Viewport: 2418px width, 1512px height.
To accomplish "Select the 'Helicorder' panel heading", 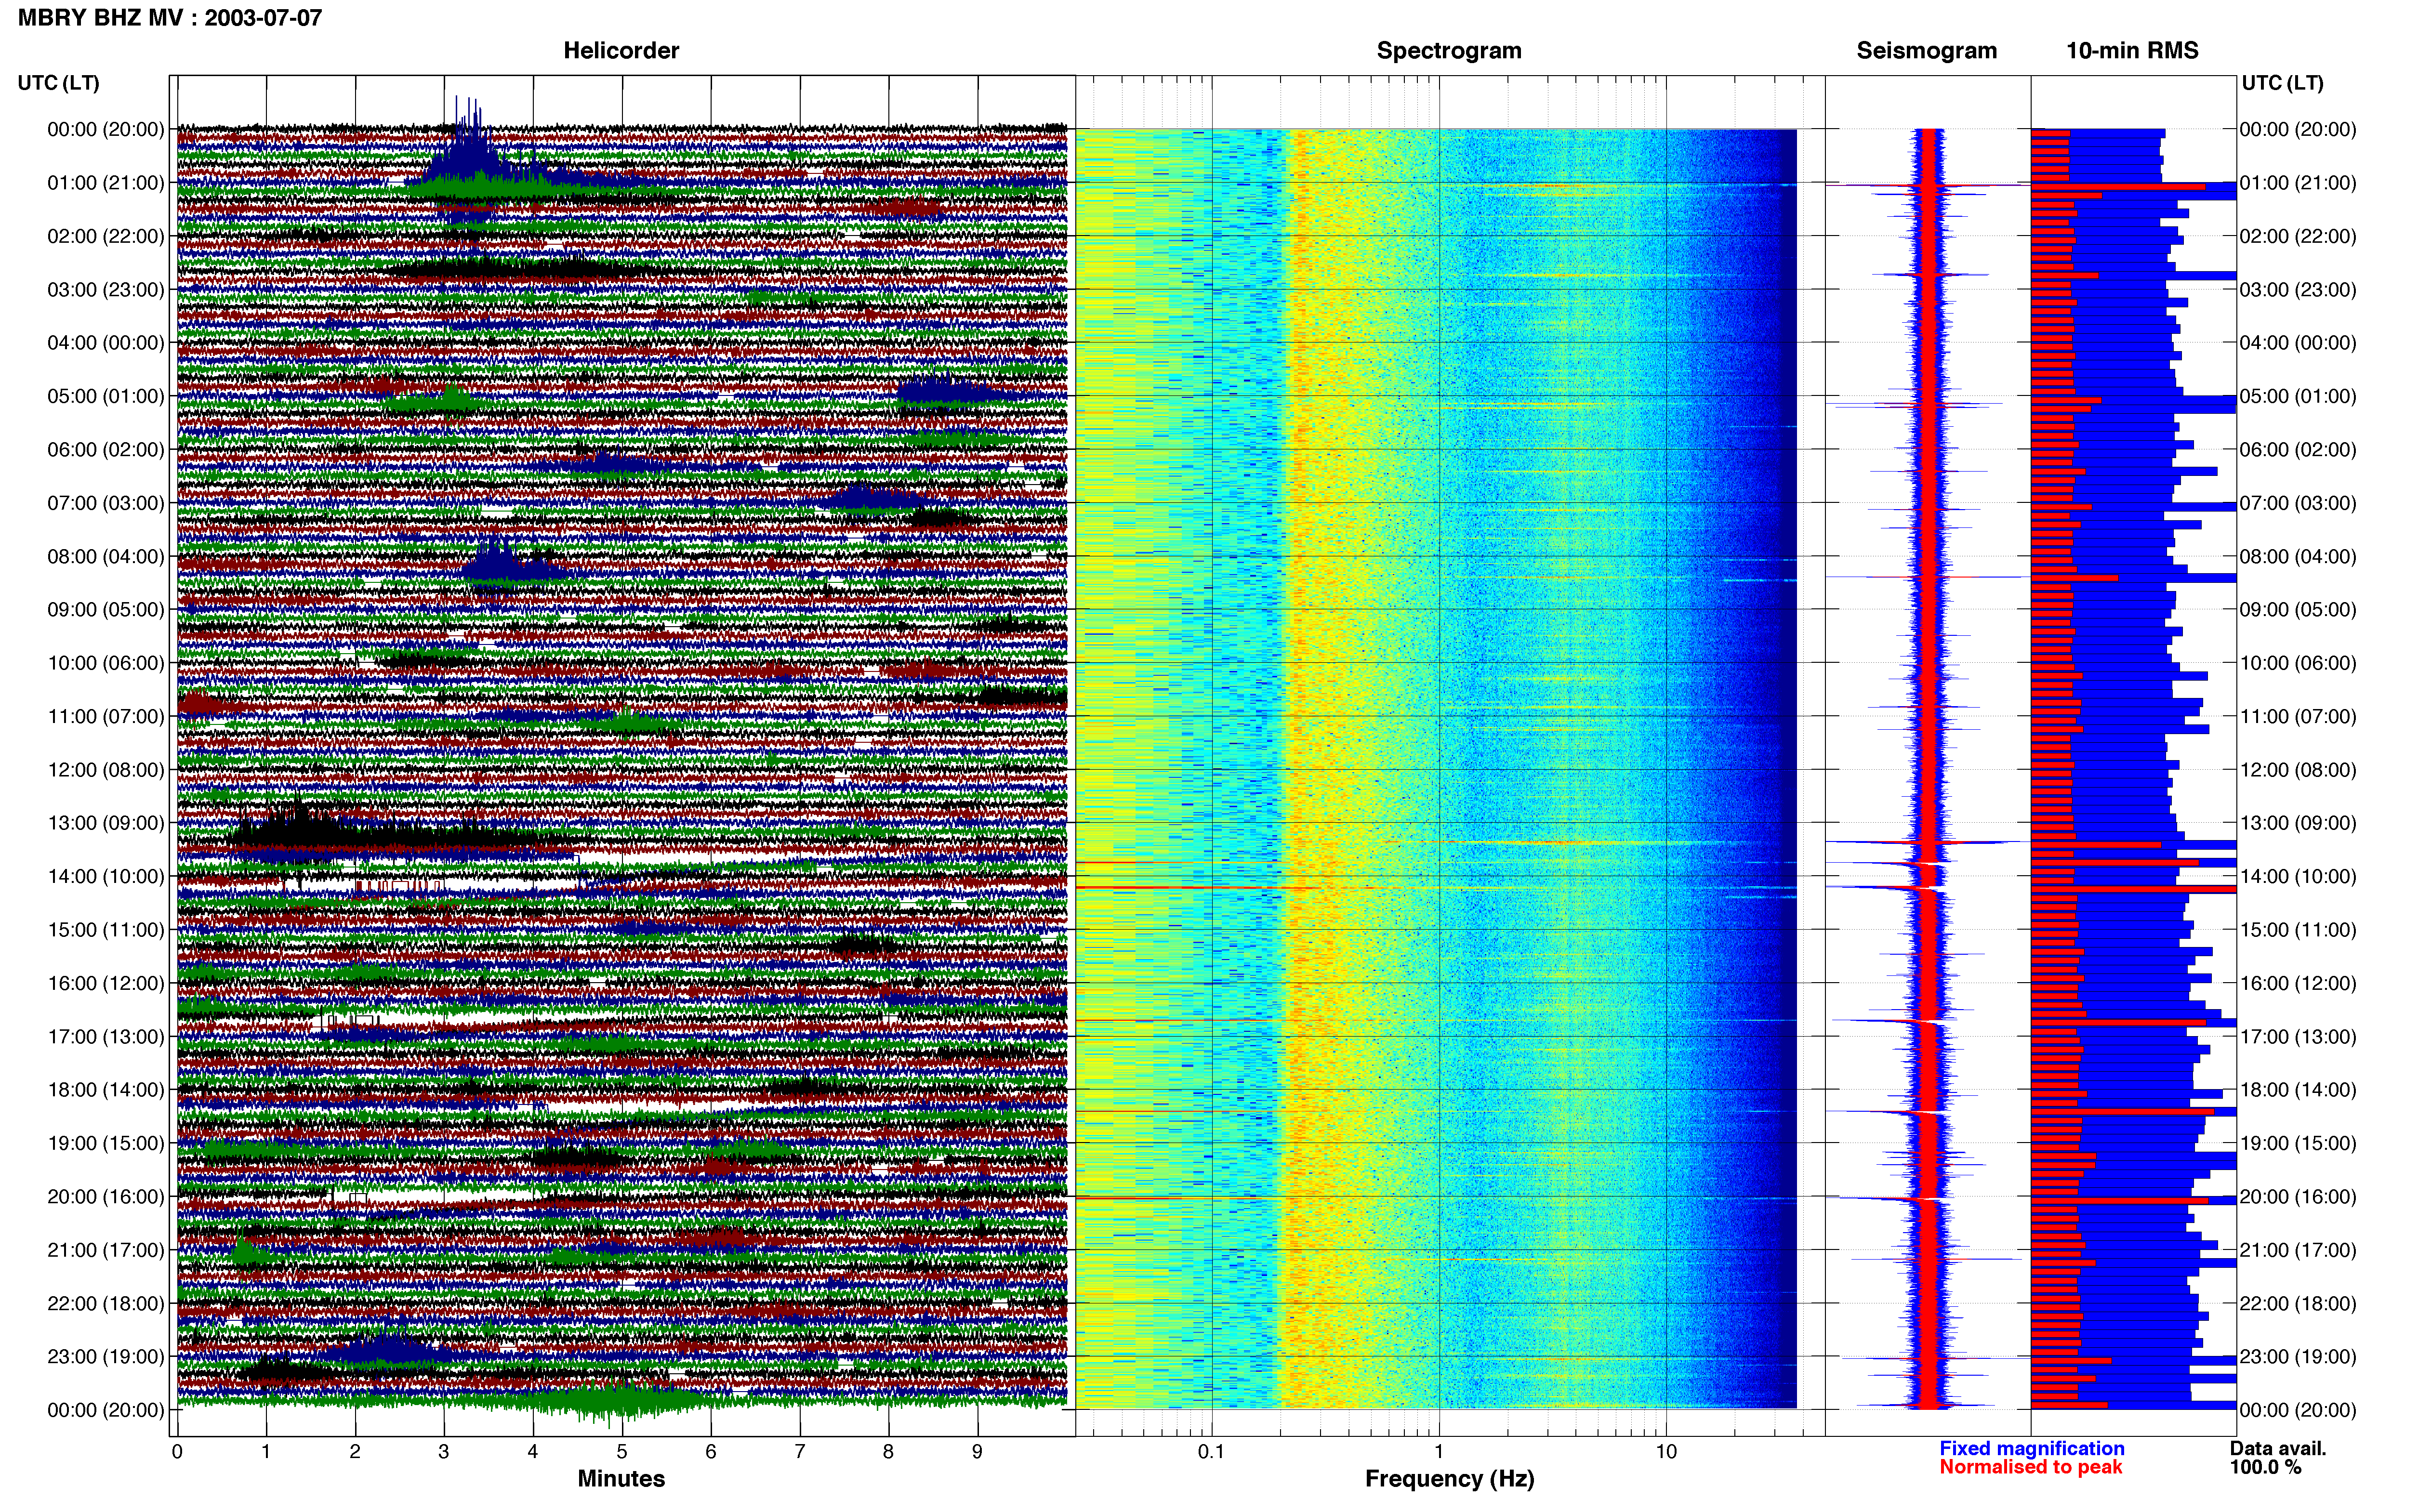I will tap(621, 51).
